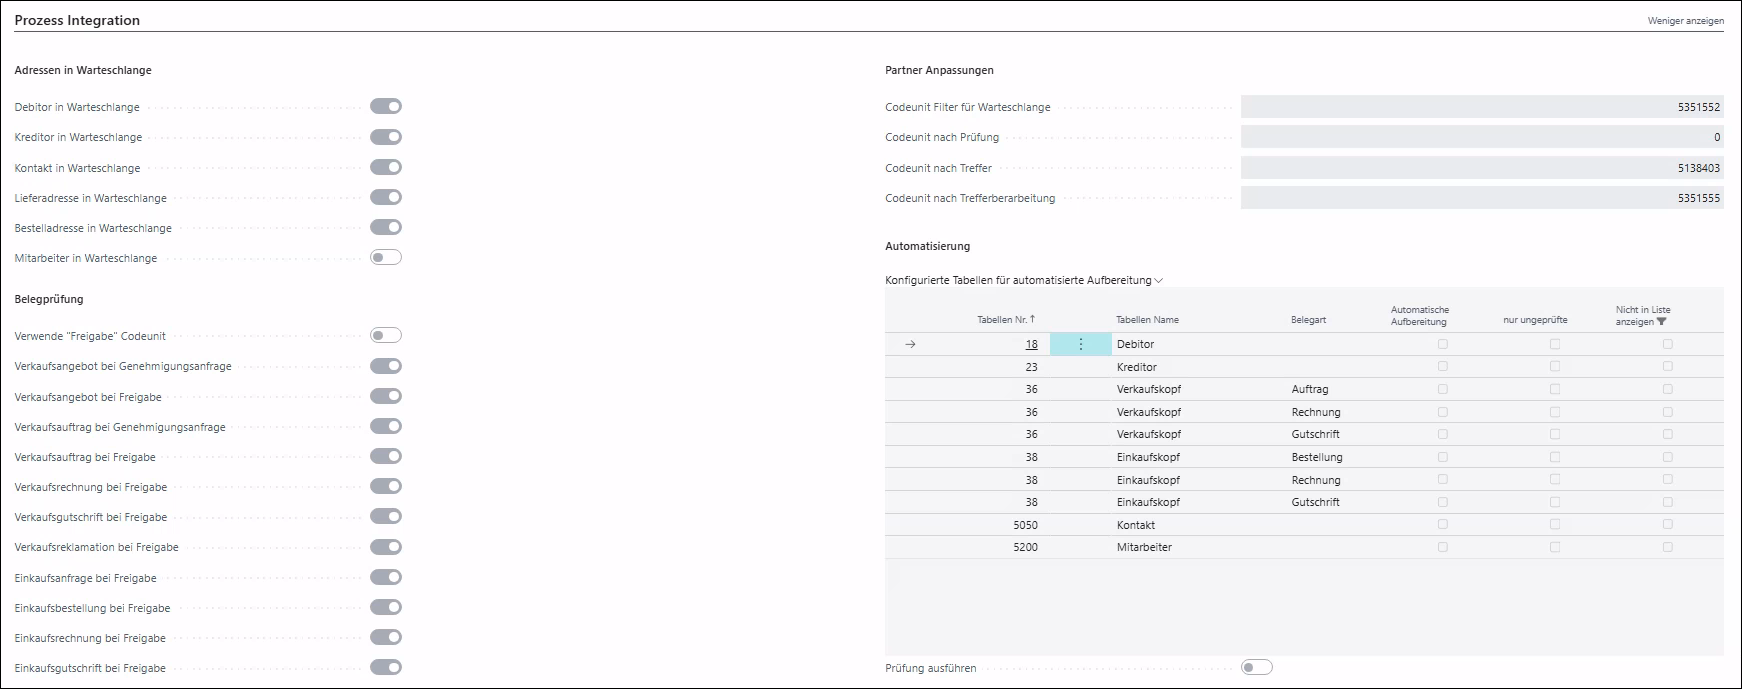This screenshot has width=1742, height=689.
Task: Open the Tabellen Name column header menu
Action: (1147, 320)
